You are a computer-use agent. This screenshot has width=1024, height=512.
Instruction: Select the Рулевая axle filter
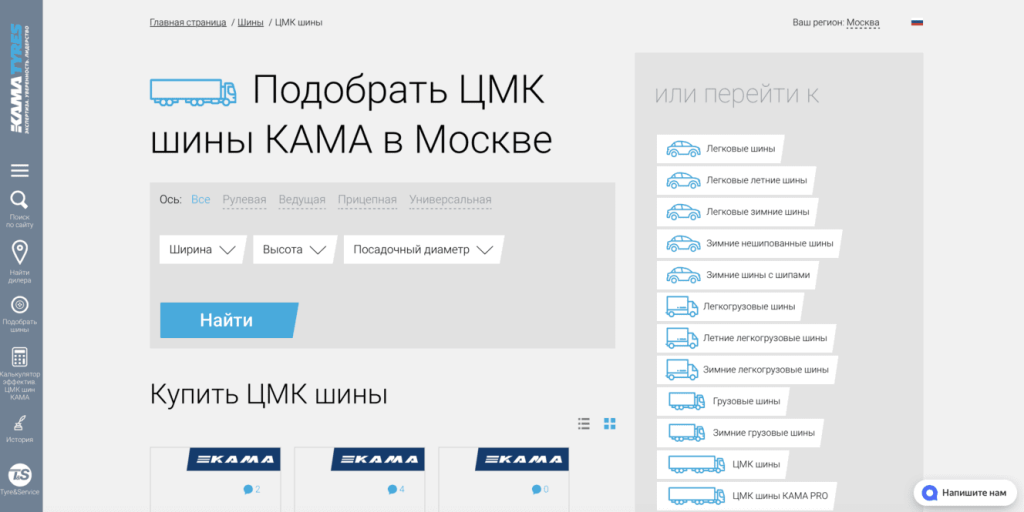tap(244, 200)
